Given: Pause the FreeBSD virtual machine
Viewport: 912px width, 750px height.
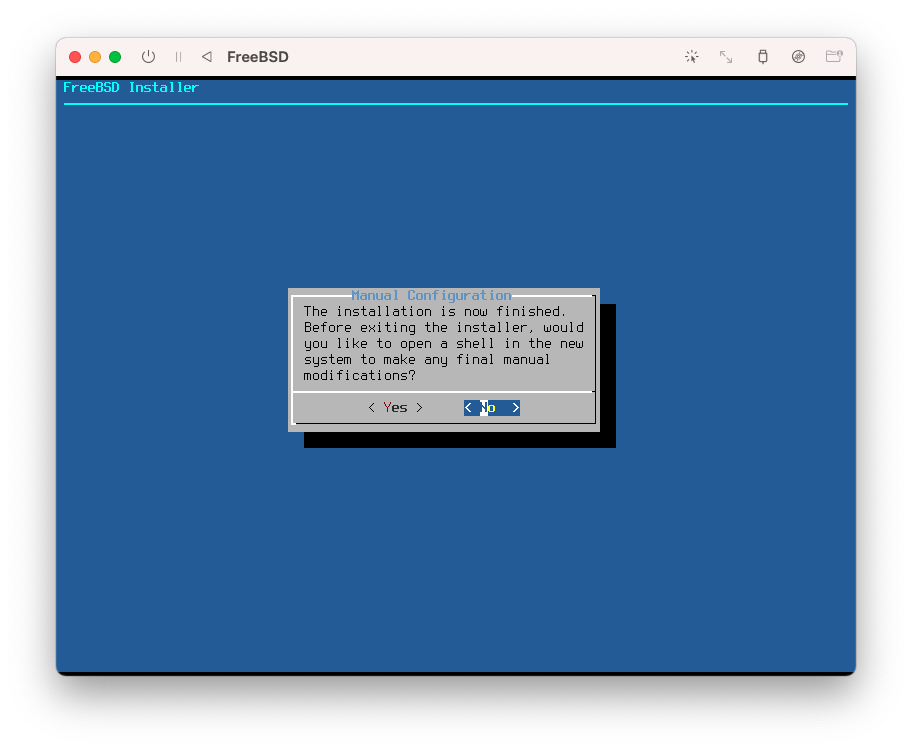Looking at the screenshot, I should (179, 56).
